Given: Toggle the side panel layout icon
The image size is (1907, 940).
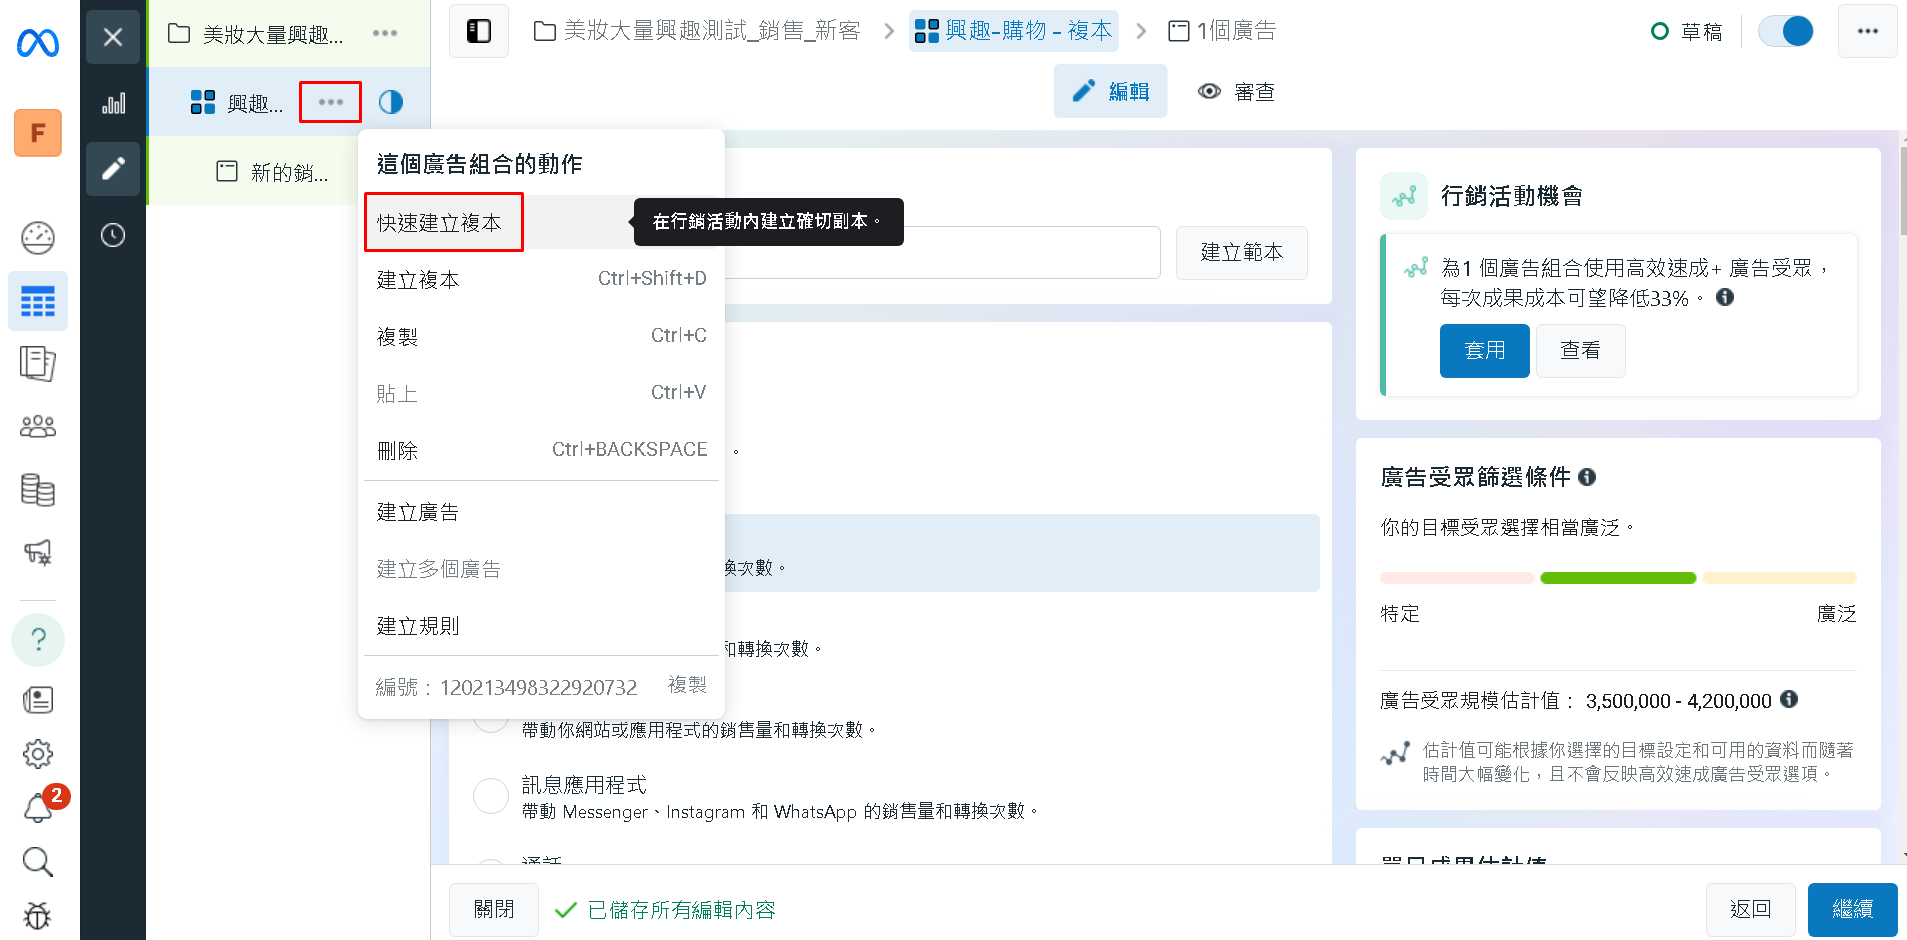Looking at the screenshot, I should (x=479, y=31).
